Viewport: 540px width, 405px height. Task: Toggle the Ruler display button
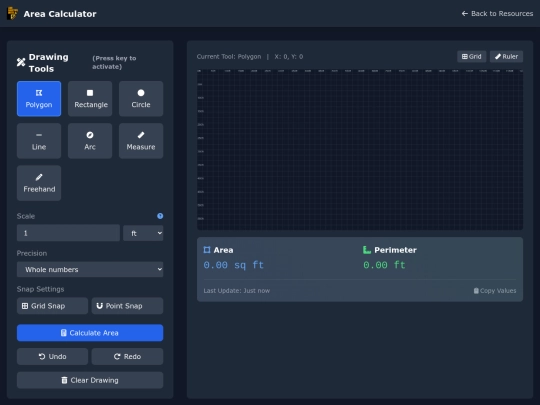pyautogui.click(x=506, y=56)
